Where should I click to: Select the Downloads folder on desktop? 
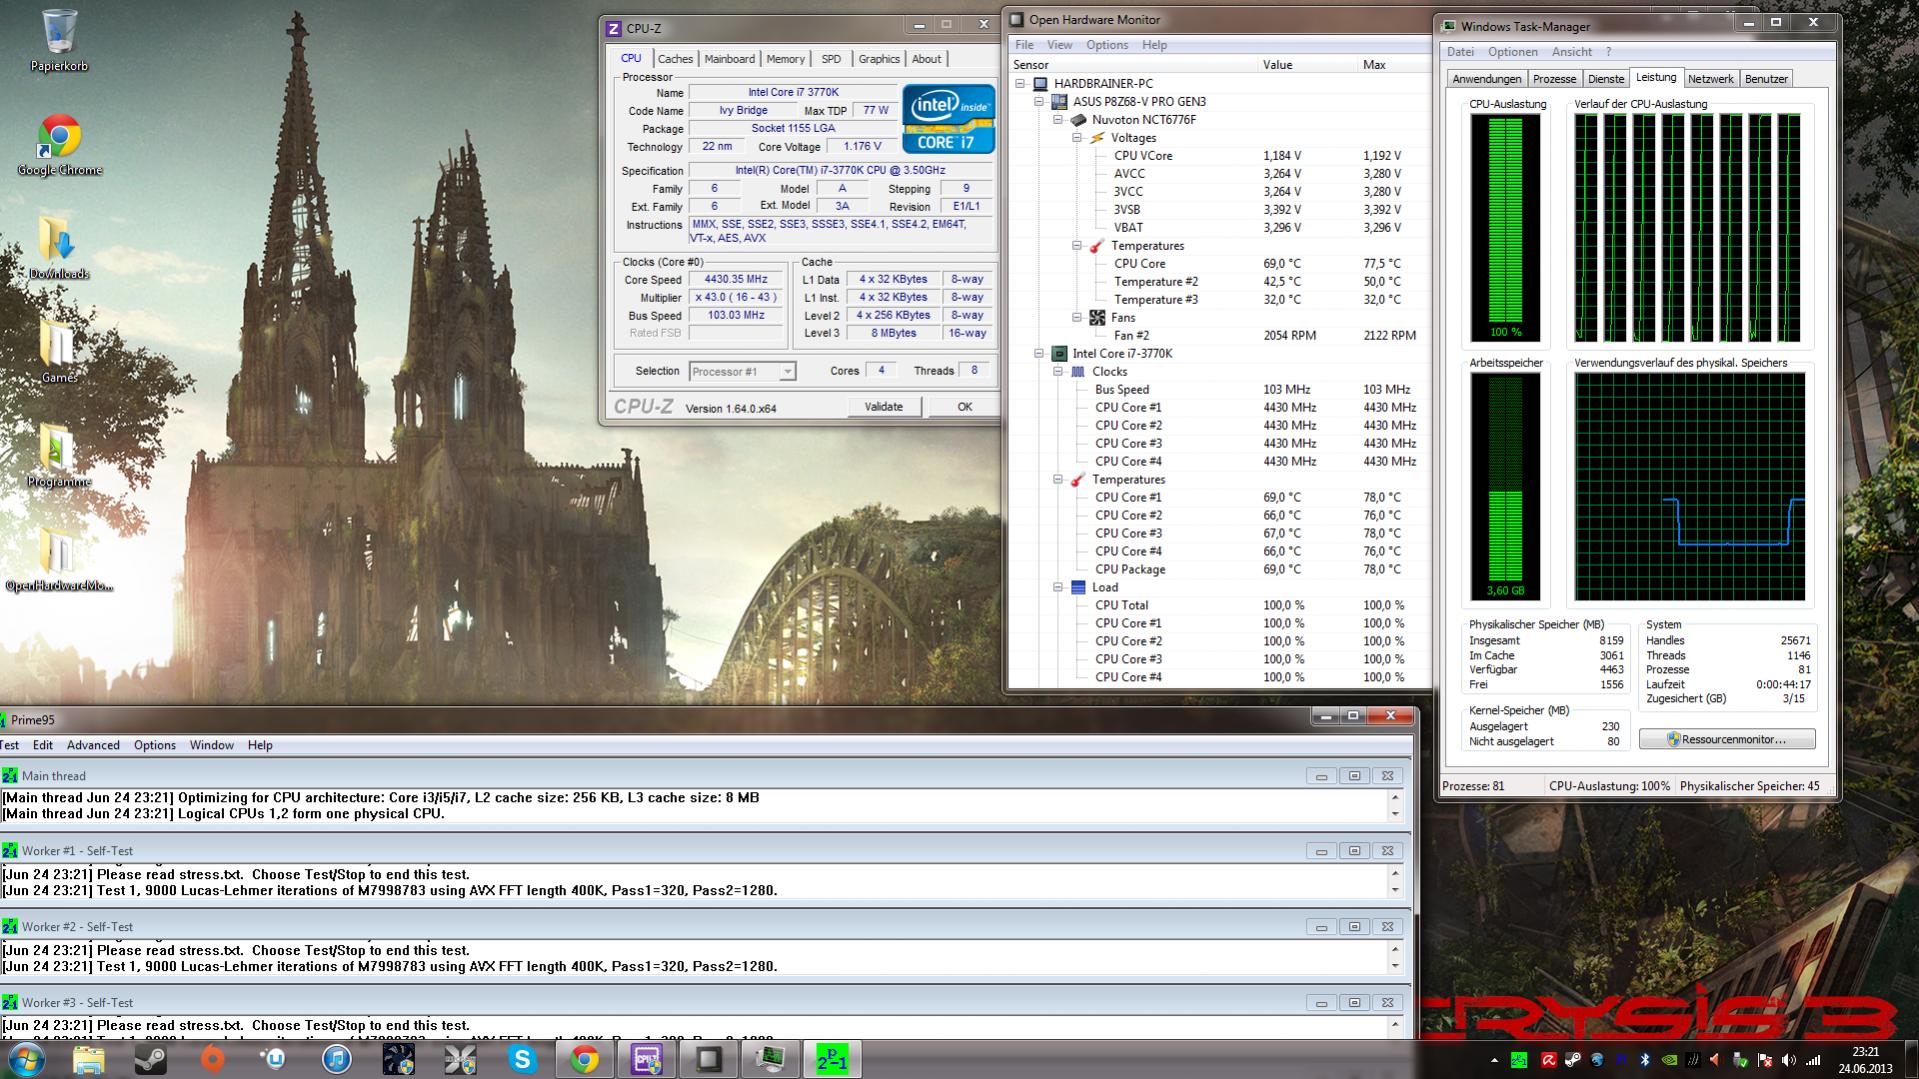tap(59, 249)
